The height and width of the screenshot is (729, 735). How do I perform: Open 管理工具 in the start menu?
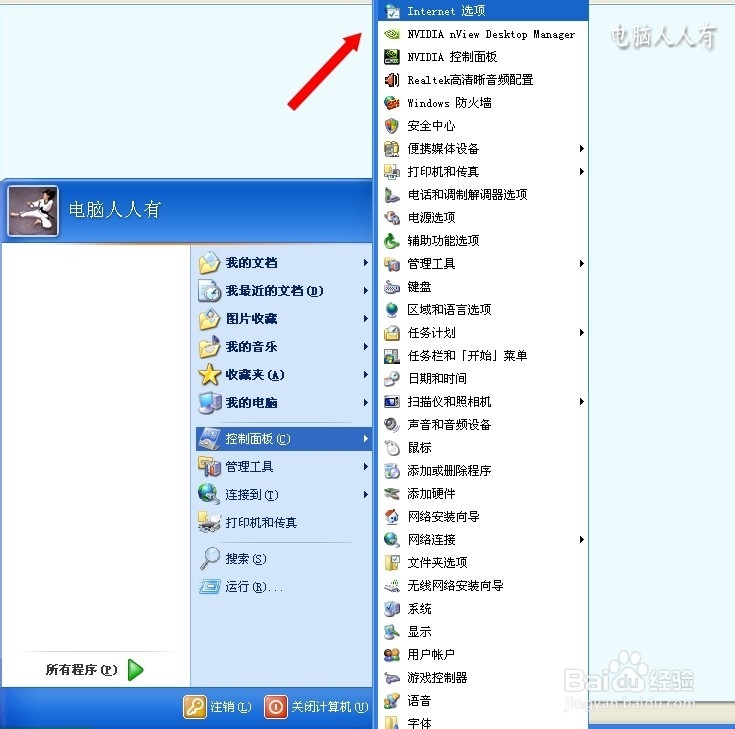[x=284, y=466]
